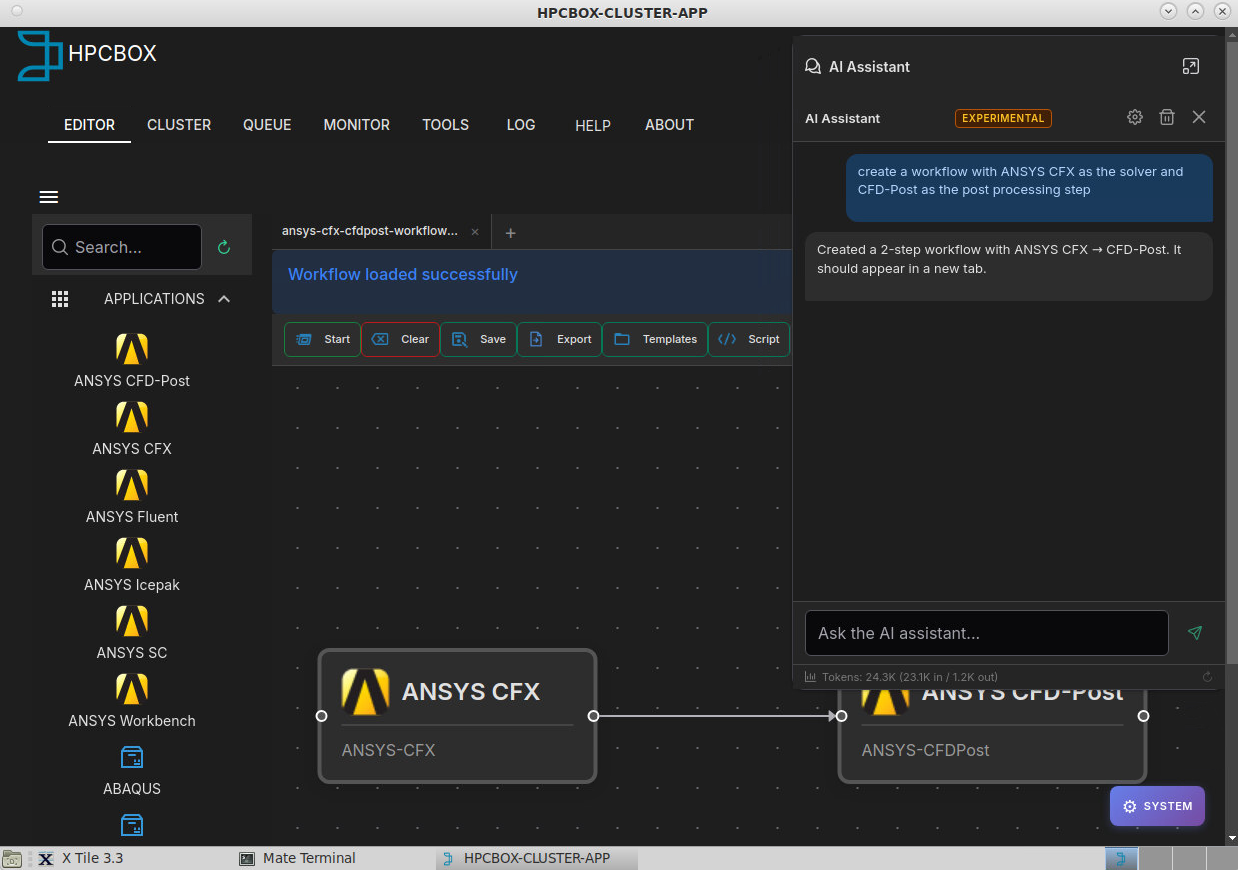Close the AI Assistant panel

1199,117
